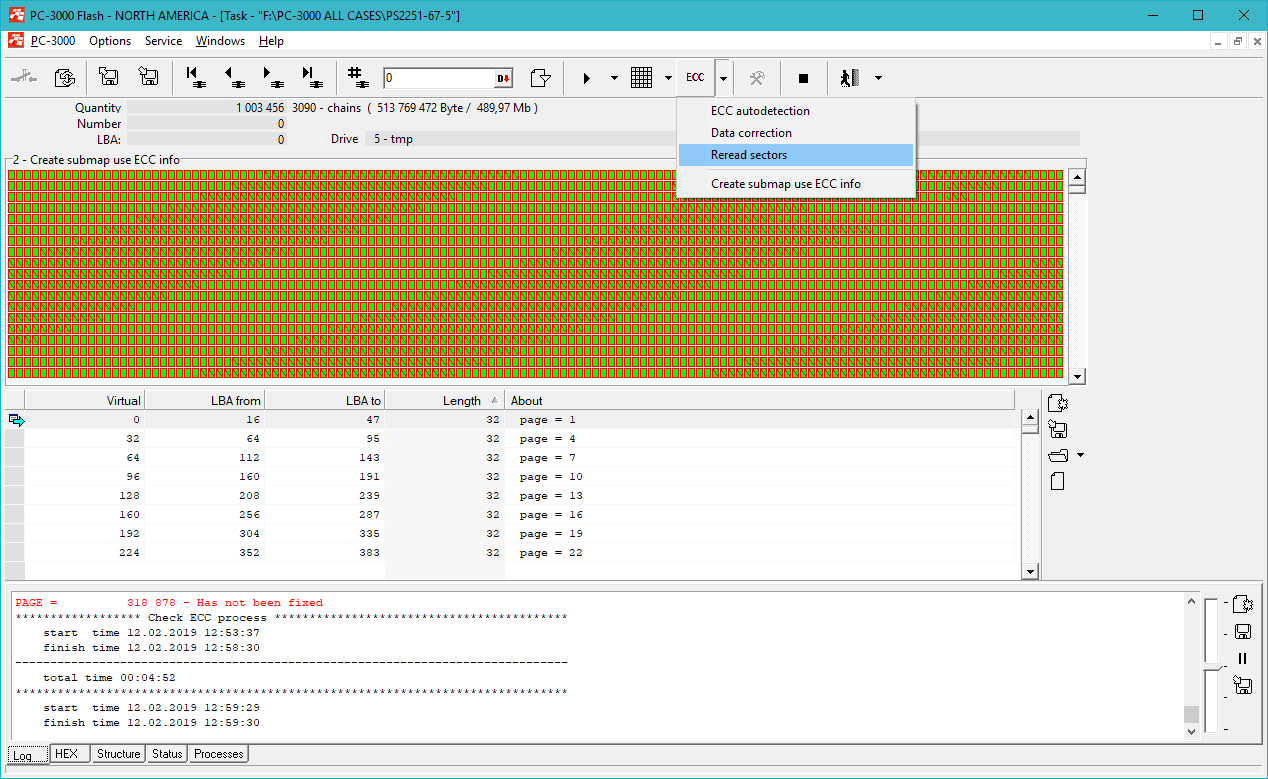Click open folder icon beside chain table

[1058, 456]
